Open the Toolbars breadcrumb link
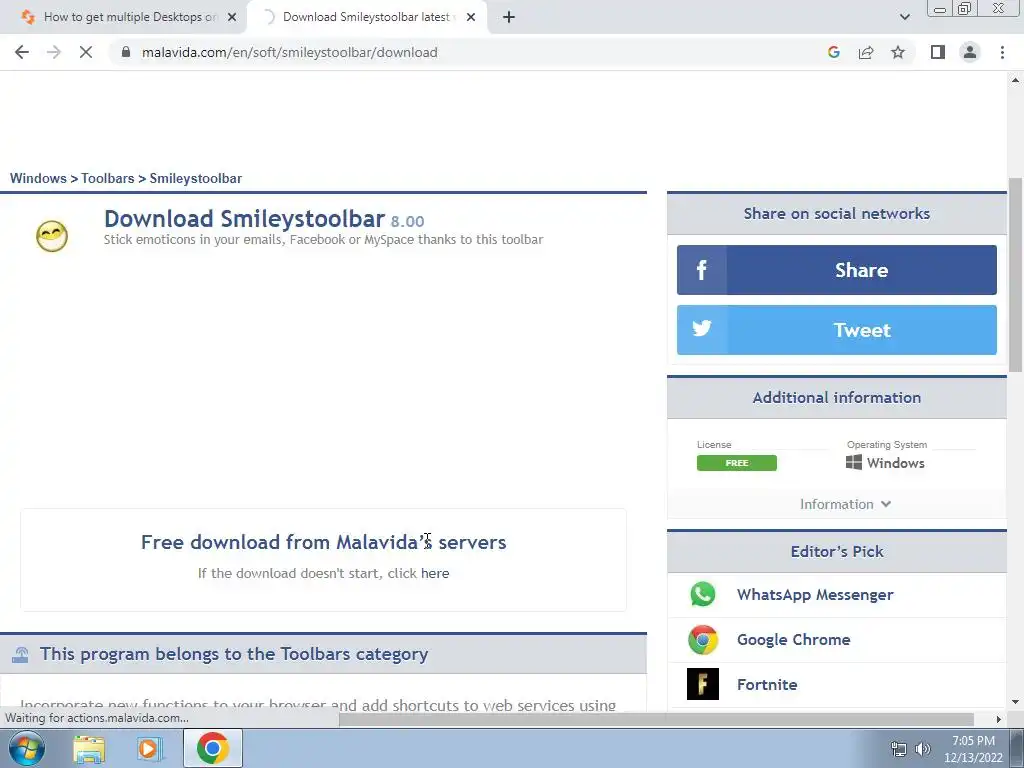Screen dimensions: 1024x768 tap(108, 178)
